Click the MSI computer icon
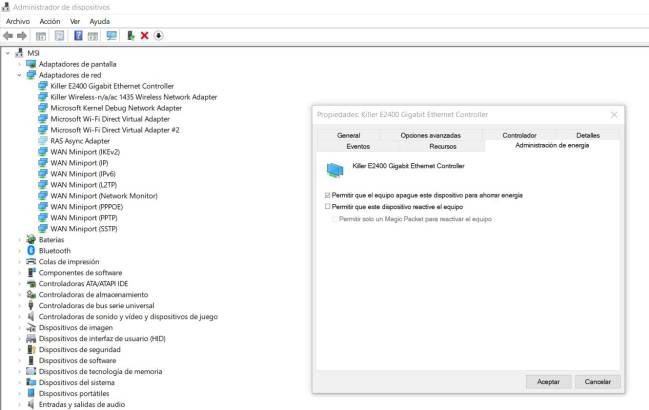 pyautogui.click(x=19, y=53)
